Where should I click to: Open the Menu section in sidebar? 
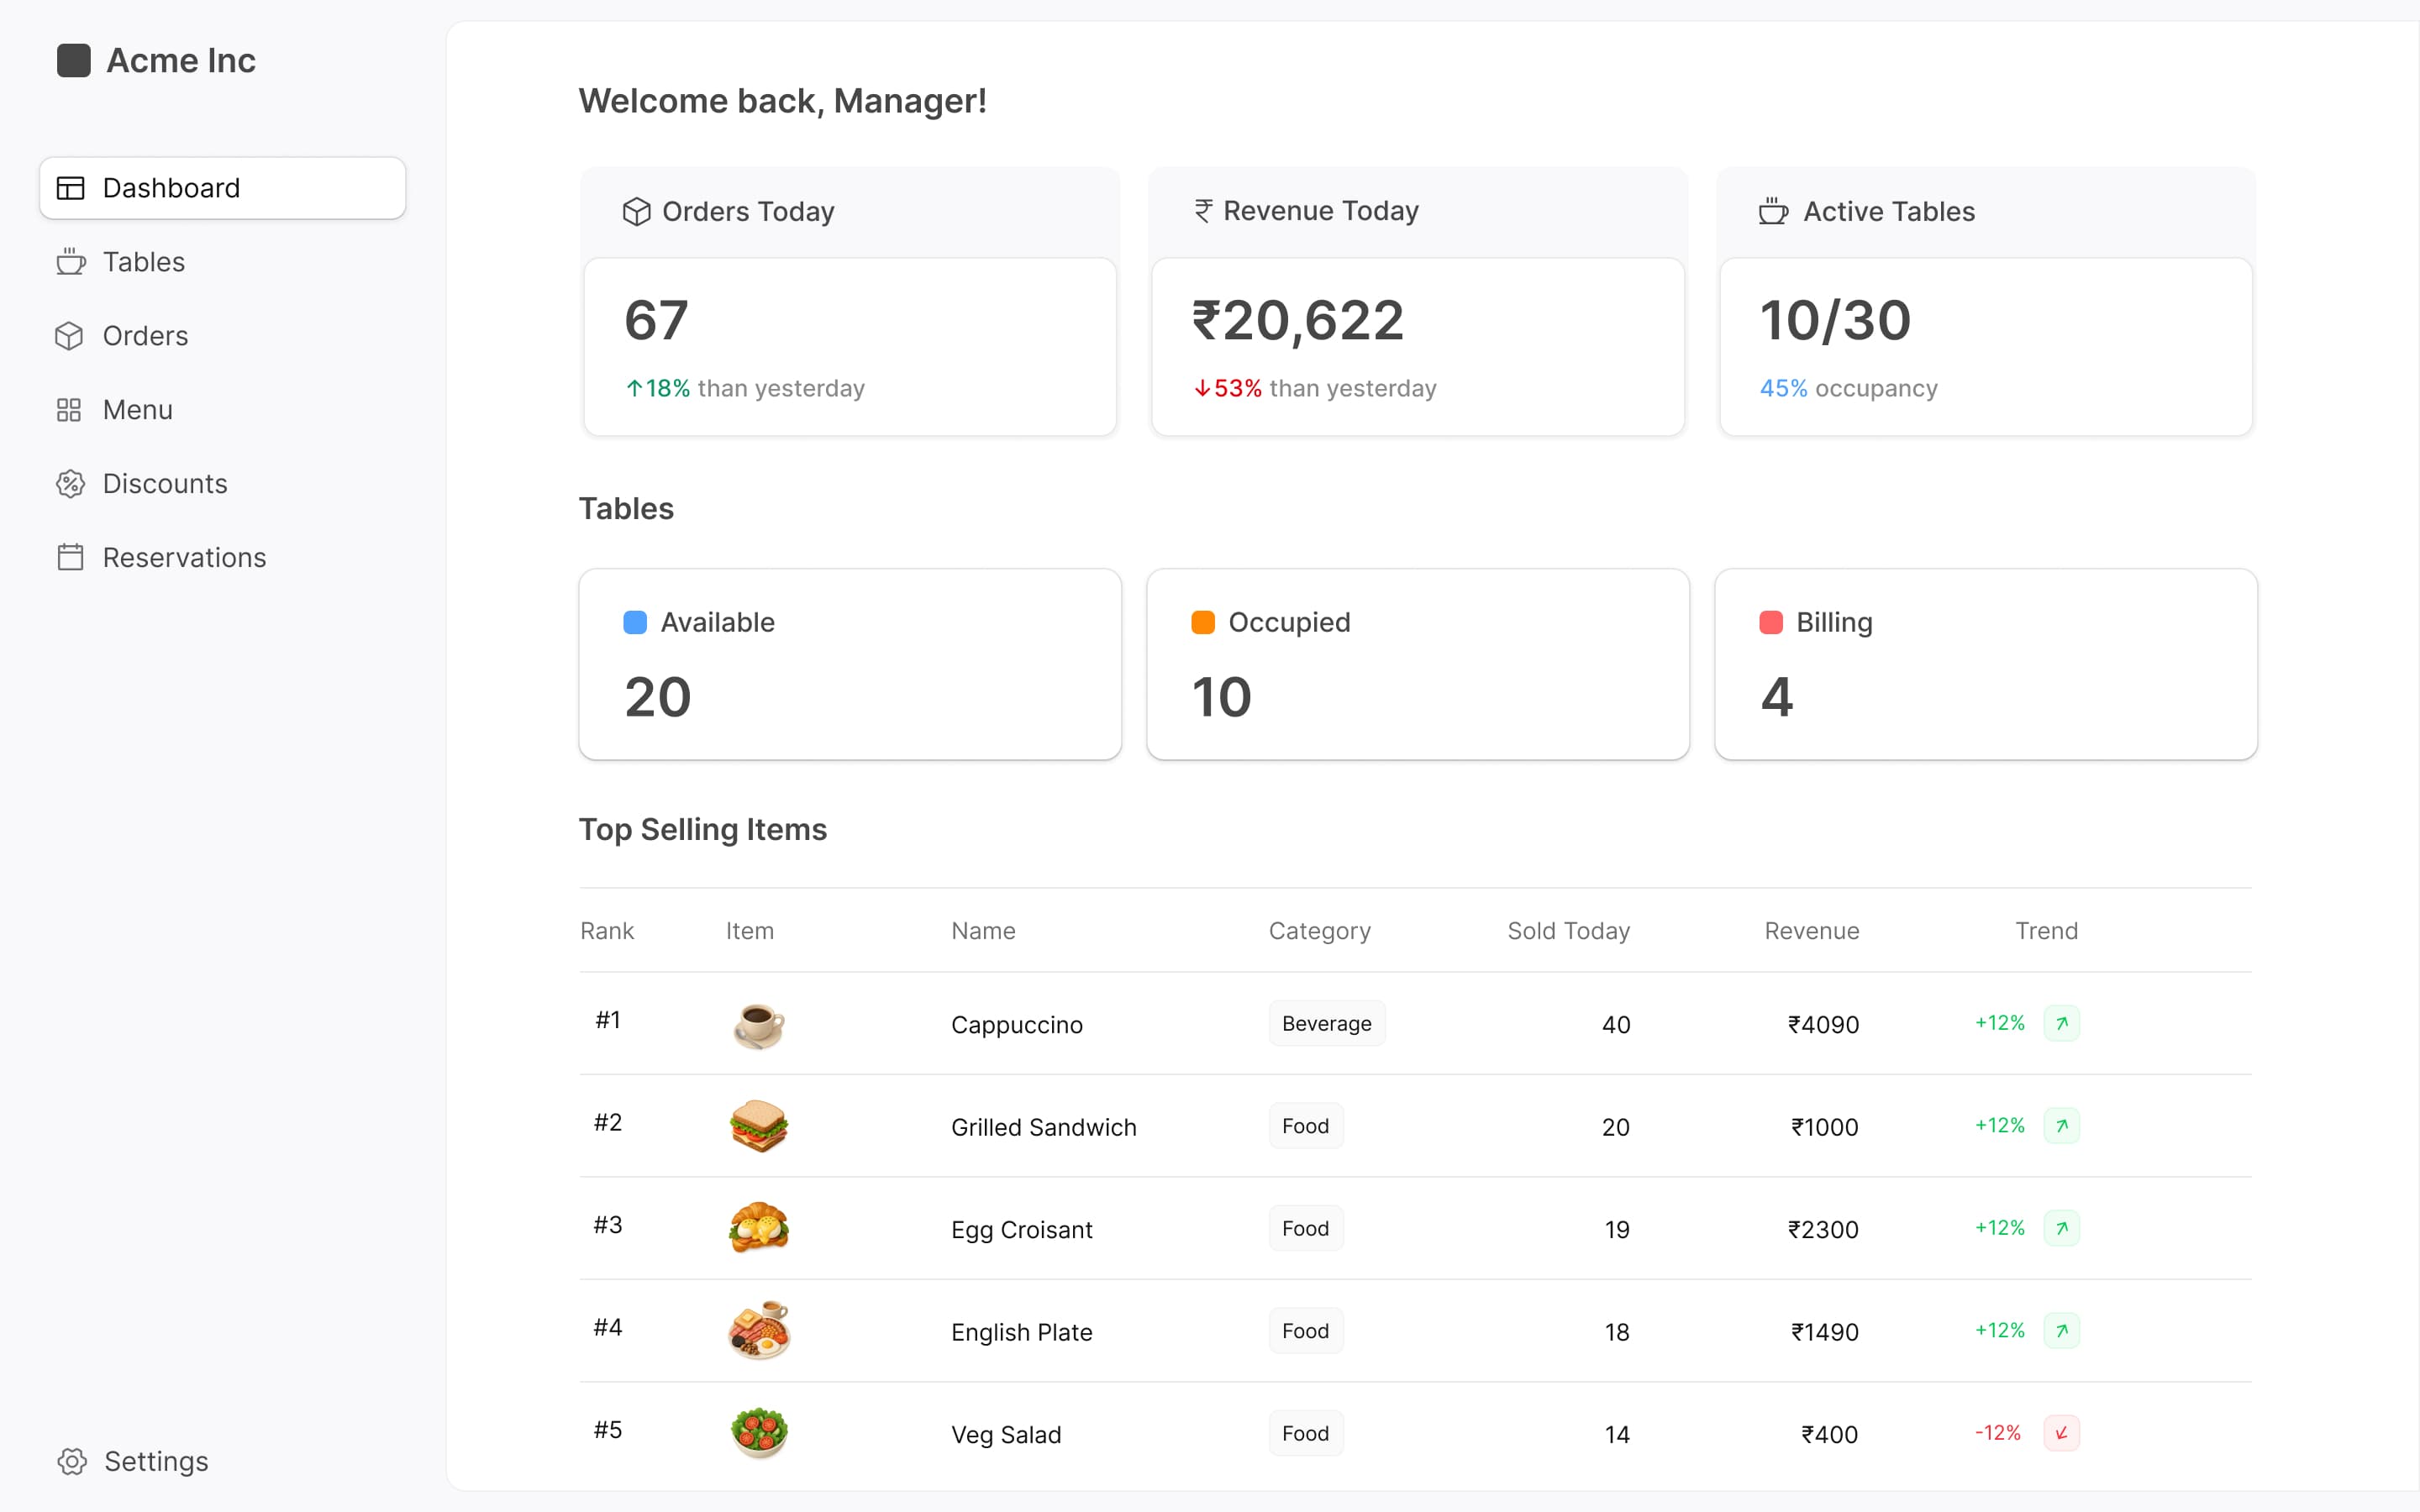point(137,410)
